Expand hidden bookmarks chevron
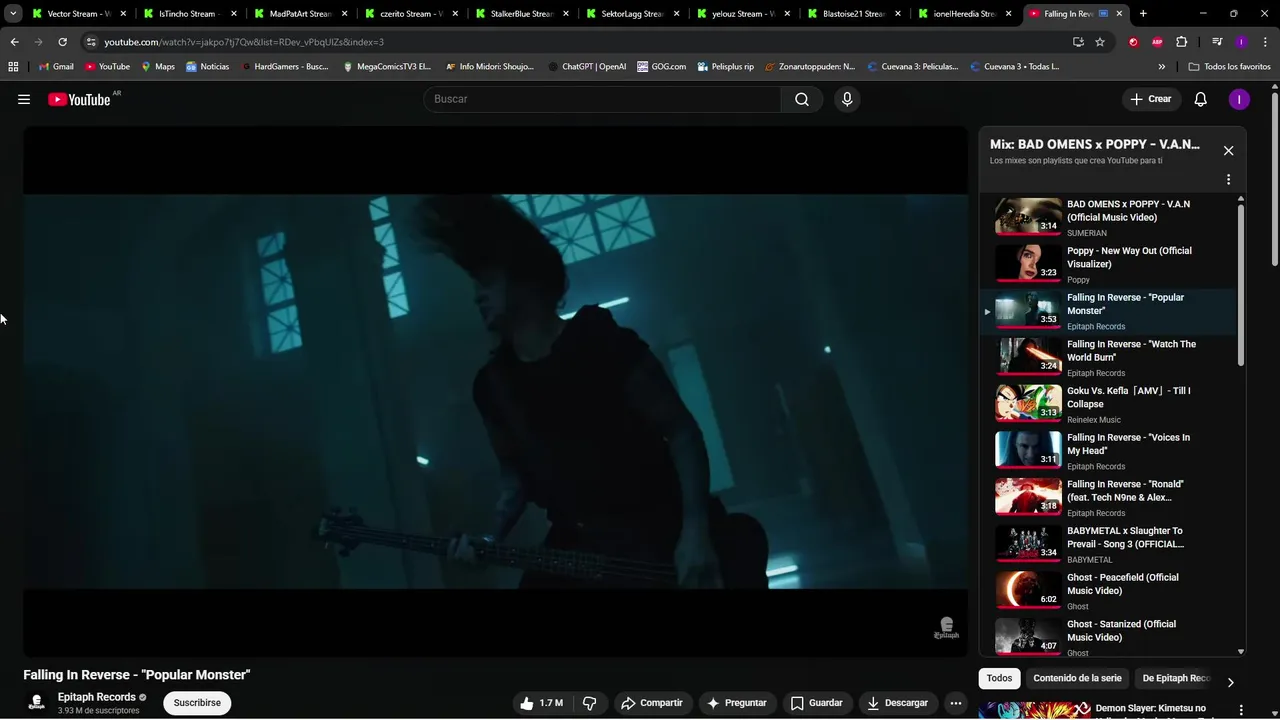1280x720 pixels. pyautogui.click(x=1161, y=67)
